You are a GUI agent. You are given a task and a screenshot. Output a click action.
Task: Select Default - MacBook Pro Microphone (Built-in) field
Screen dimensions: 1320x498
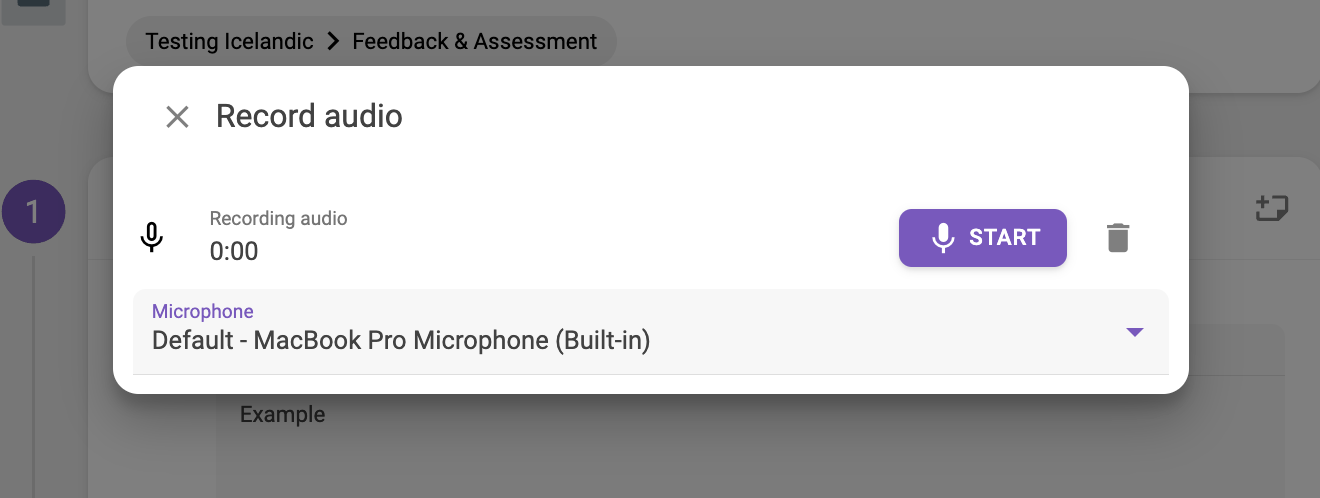651,332
